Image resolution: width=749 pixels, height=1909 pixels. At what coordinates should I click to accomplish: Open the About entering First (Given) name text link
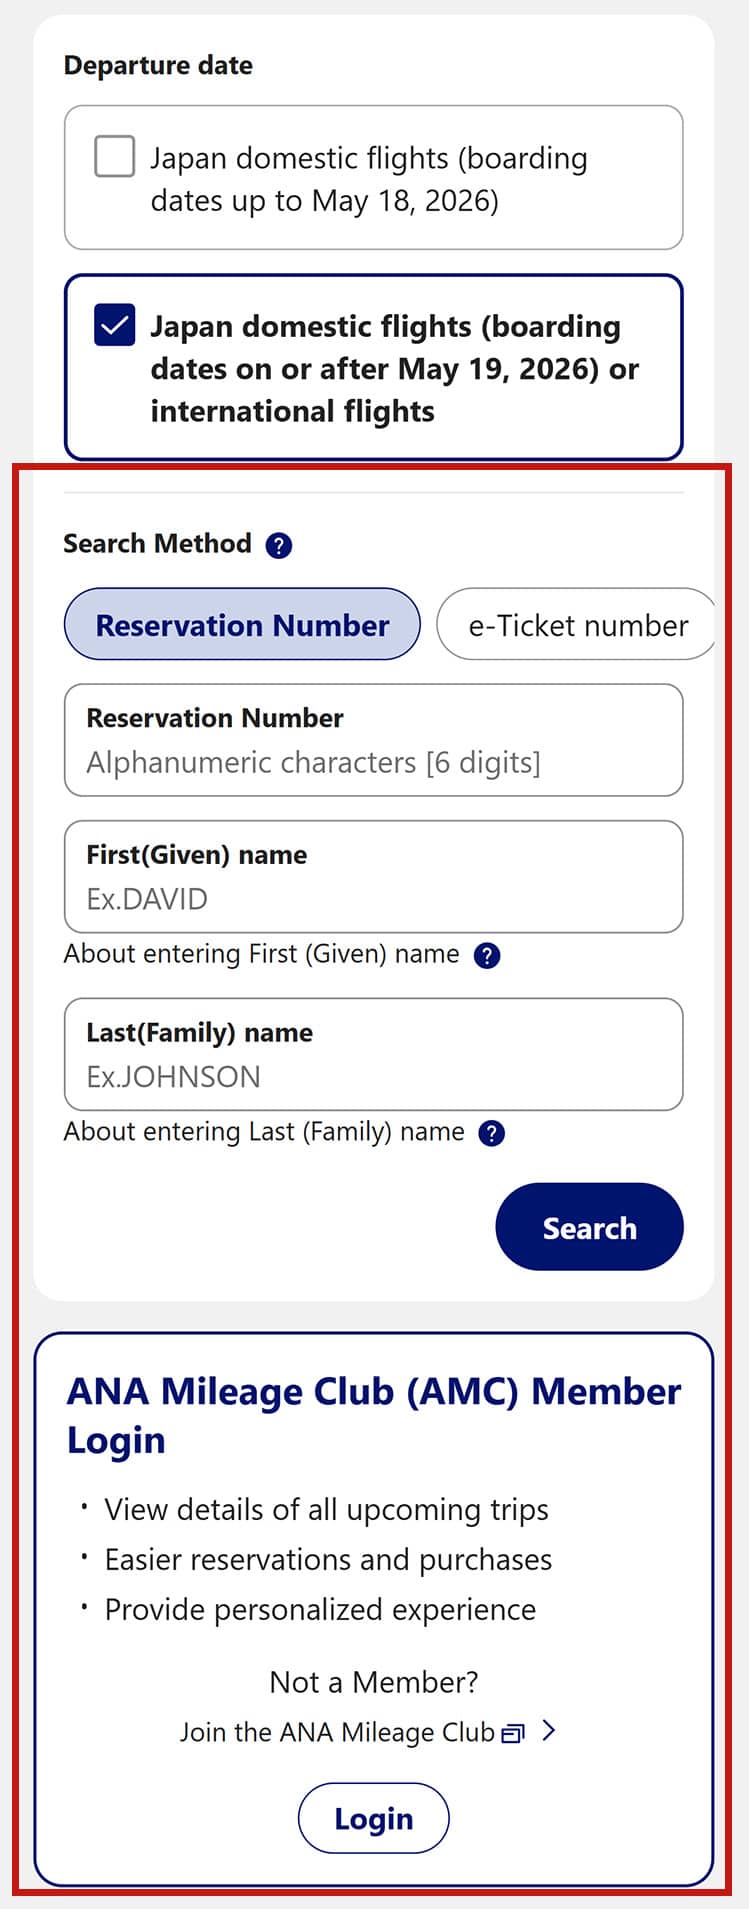(x=261, y=954)
